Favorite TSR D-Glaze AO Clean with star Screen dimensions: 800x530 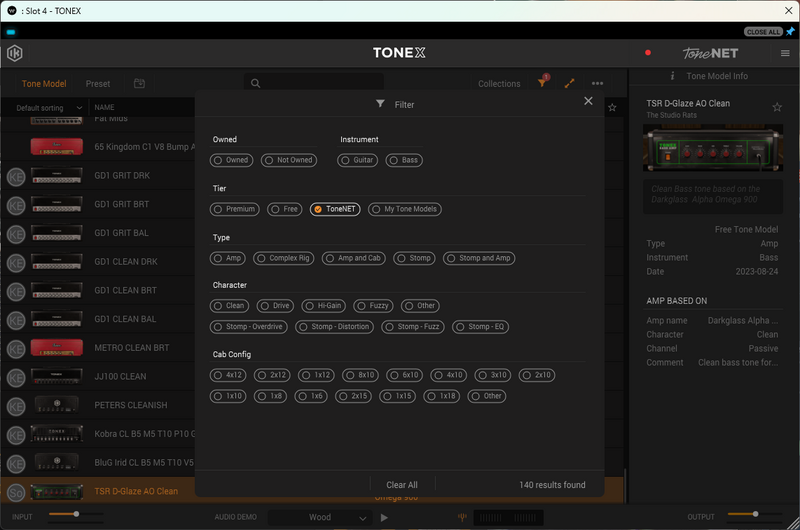[777, 107]
